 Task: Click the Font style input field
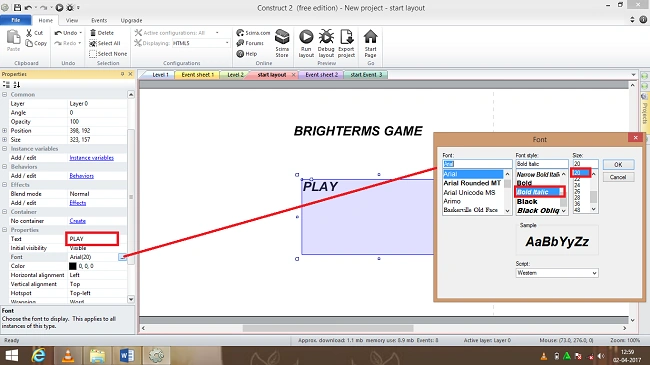tap(542, 164)
